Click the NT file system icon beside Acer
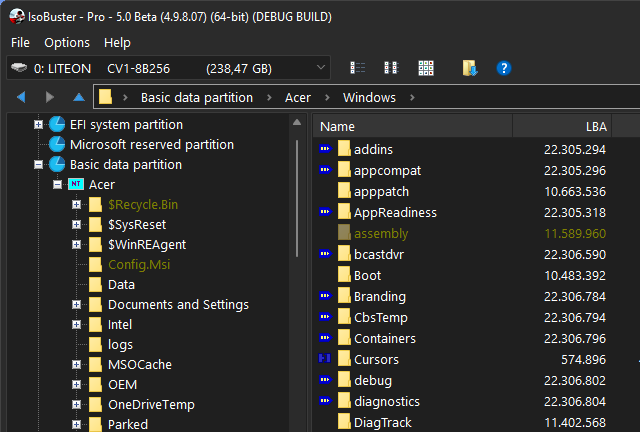Viewport: 640px width, 432px height. click(76, 184)
